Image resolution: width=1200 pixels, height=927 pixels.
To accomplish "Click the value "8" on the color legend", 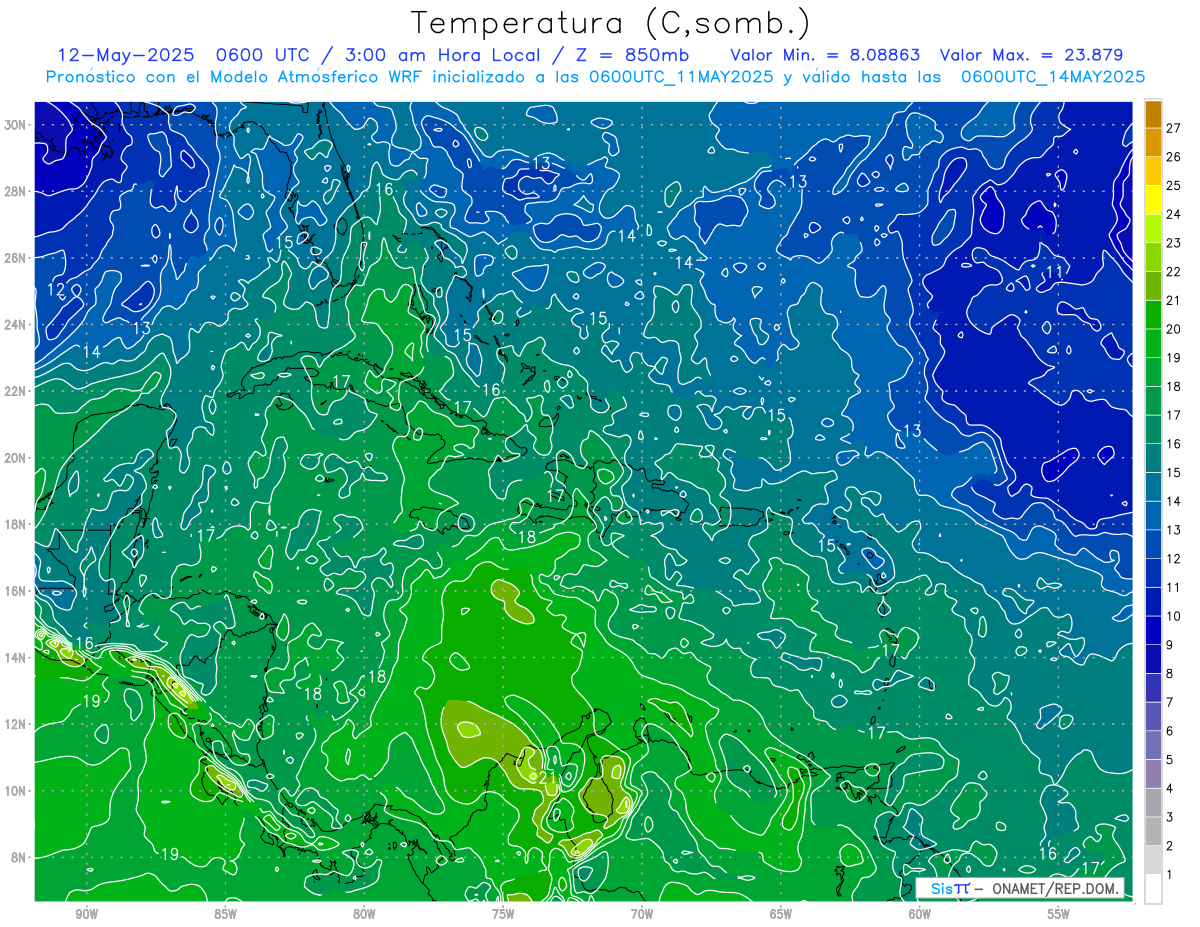I will tap(1169, 673).
